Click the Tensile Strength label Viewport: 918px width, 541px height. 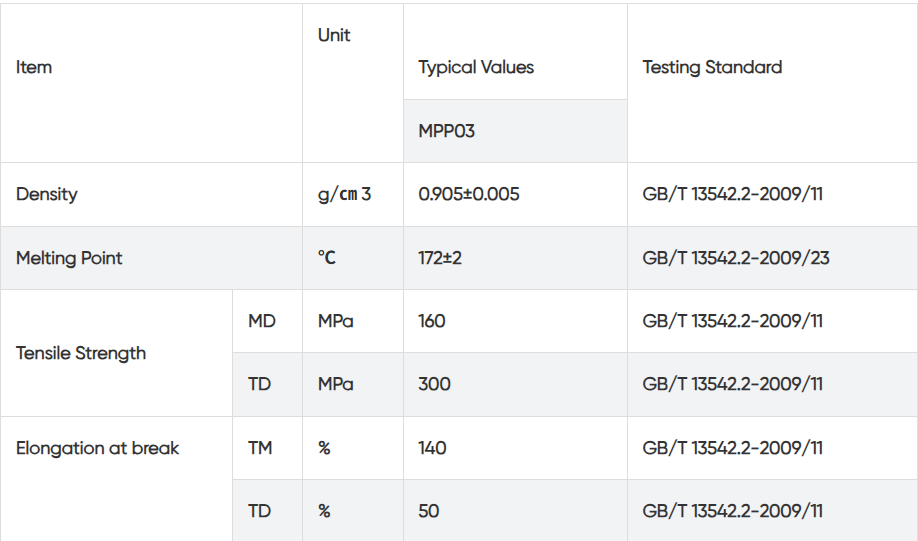(x=81, y=353)
